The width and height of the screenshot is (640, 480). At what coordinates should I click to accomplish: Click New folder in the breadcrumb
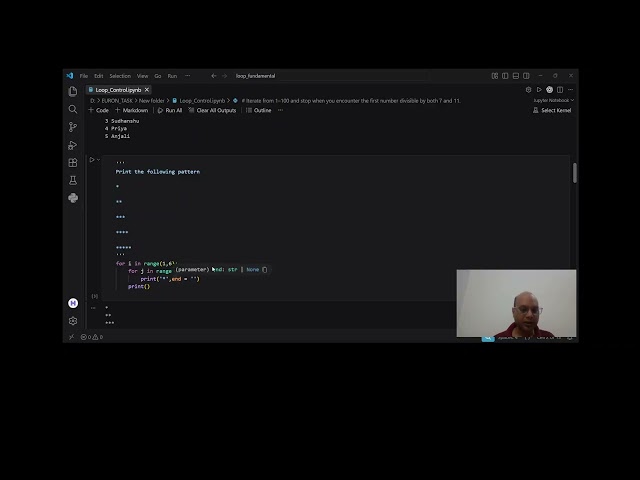click(151, 100)
